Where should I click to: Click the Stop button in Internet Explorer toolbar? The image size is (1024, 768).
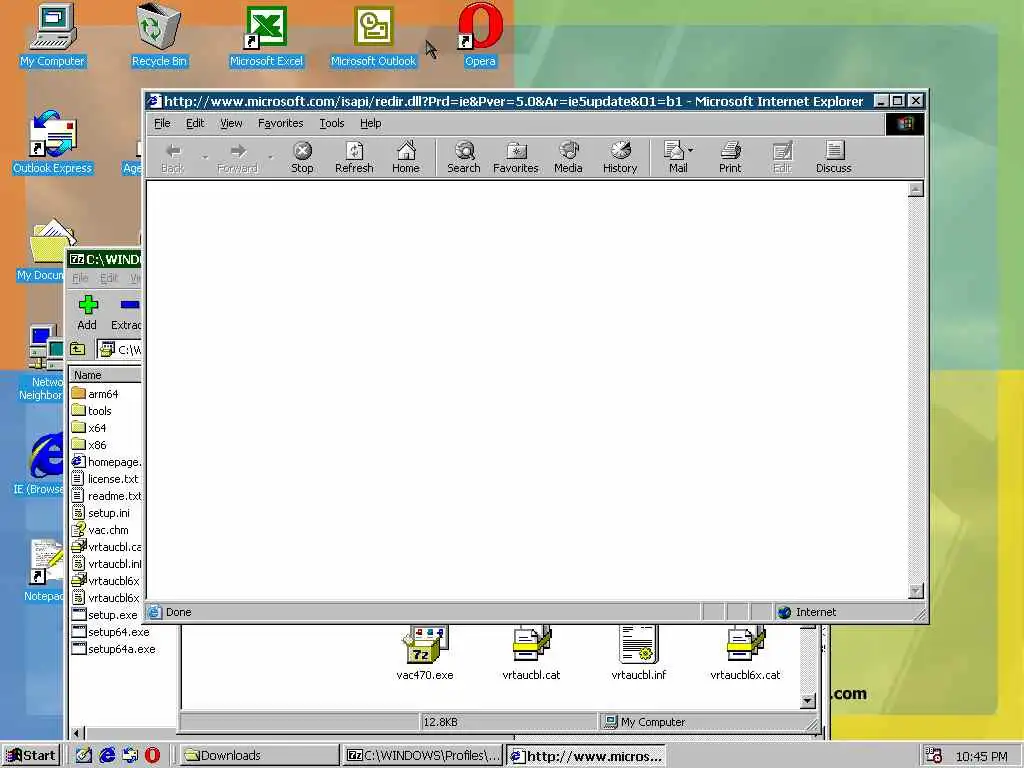[302, 157]
